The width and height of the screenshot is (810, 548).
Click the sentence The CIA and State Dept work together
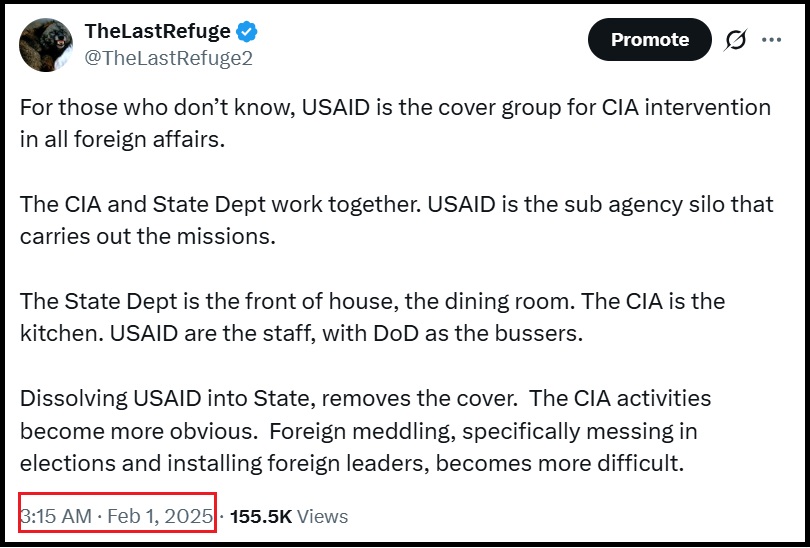221,205
